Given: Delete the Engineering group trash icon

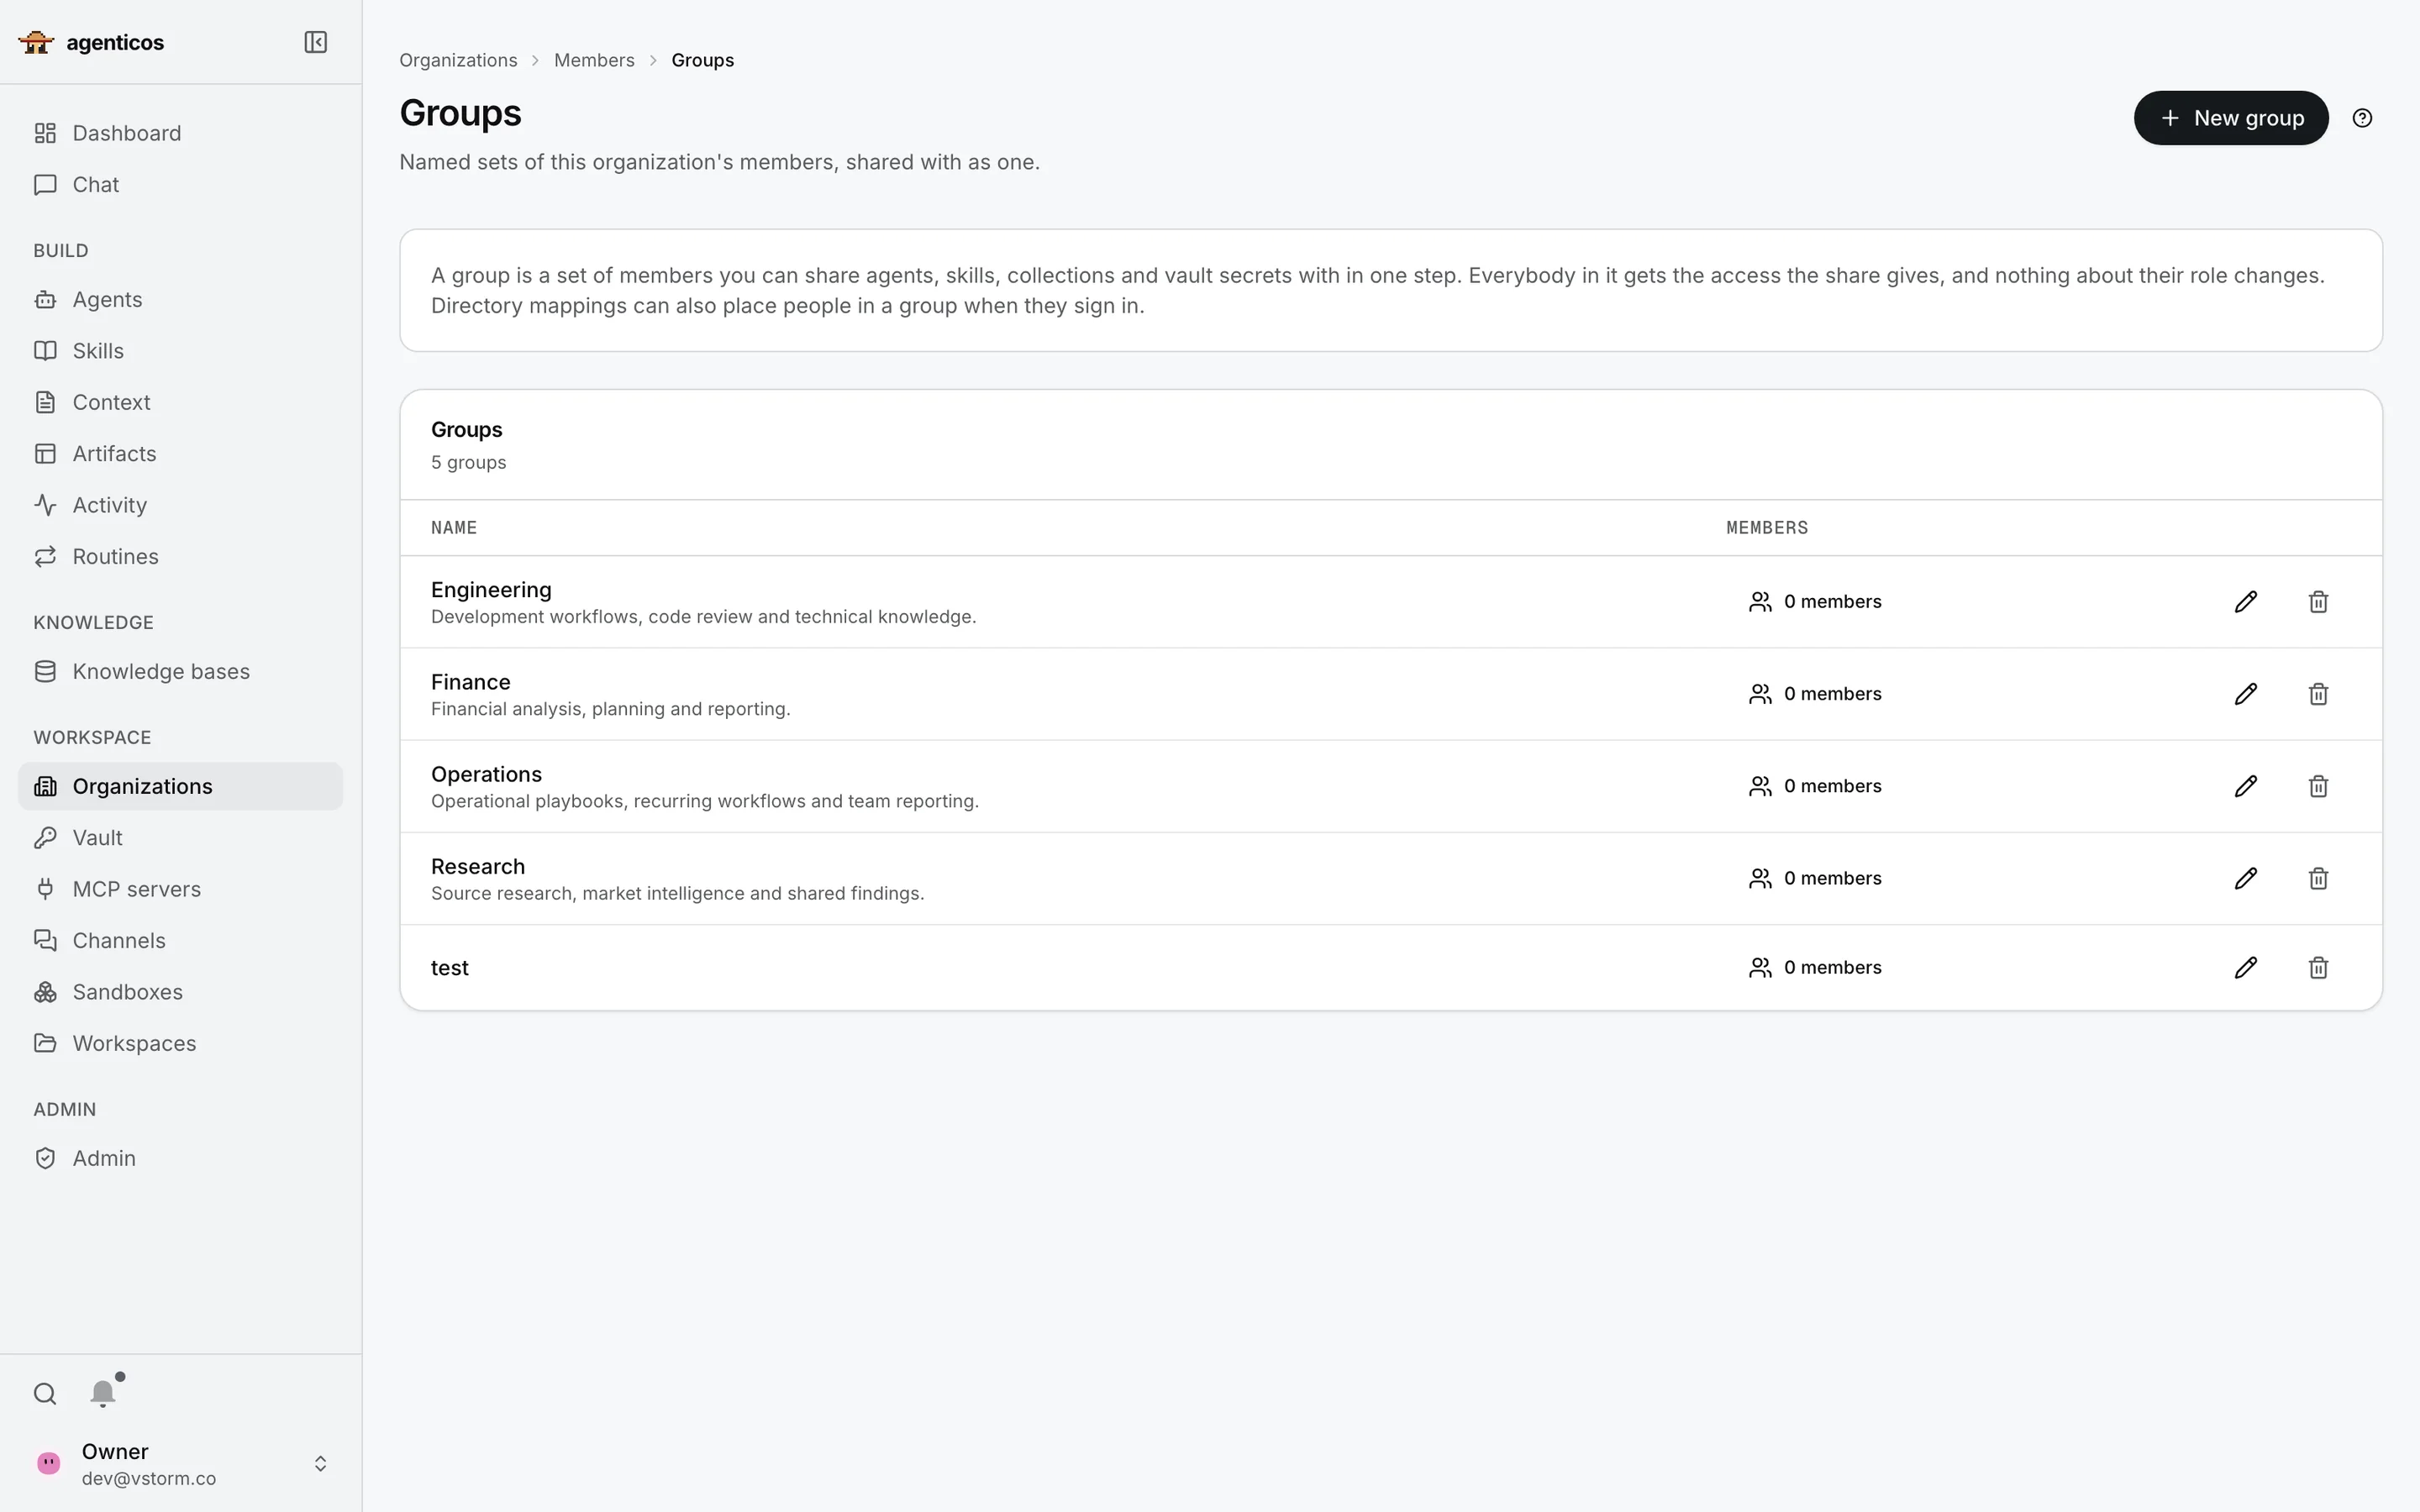Looking at the screenshot, I should tap(2318, 601).
